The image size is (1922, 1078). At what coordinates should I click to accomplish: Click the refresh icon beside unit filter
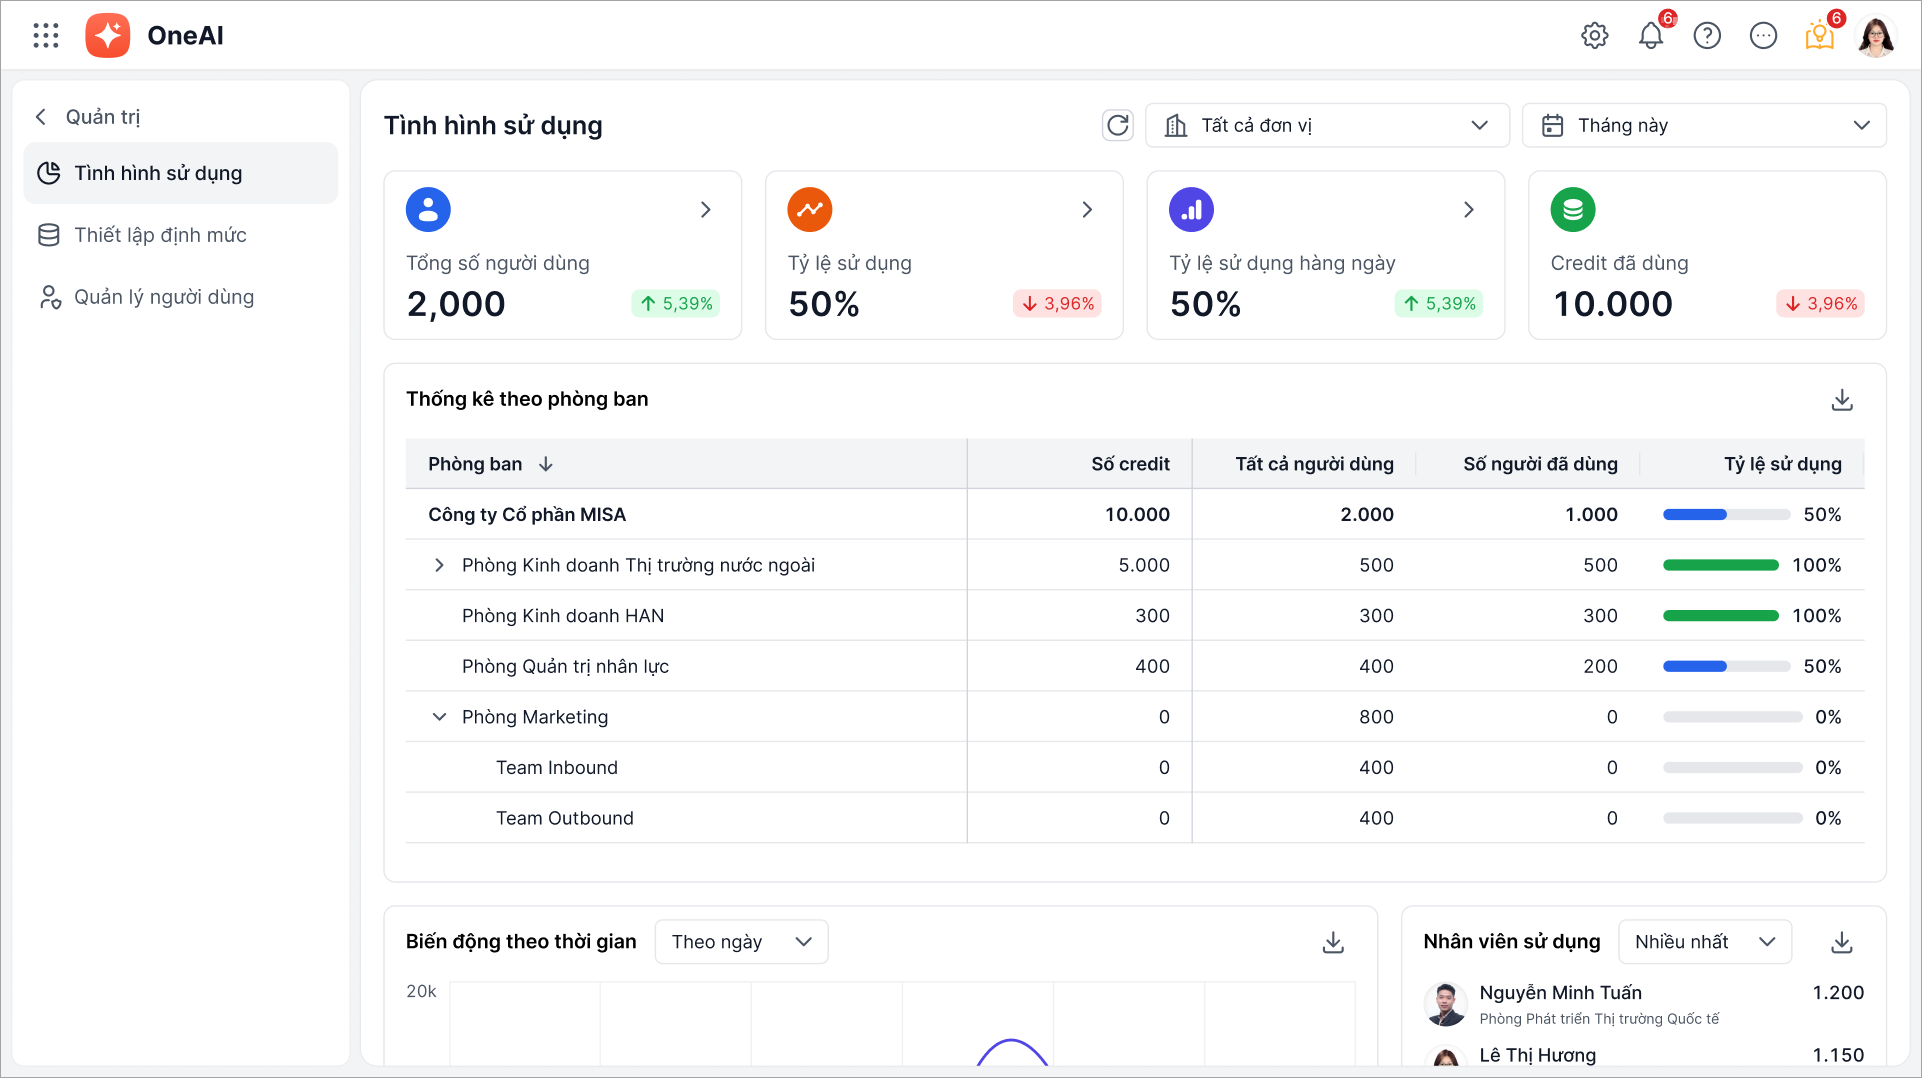[1117, 125]
